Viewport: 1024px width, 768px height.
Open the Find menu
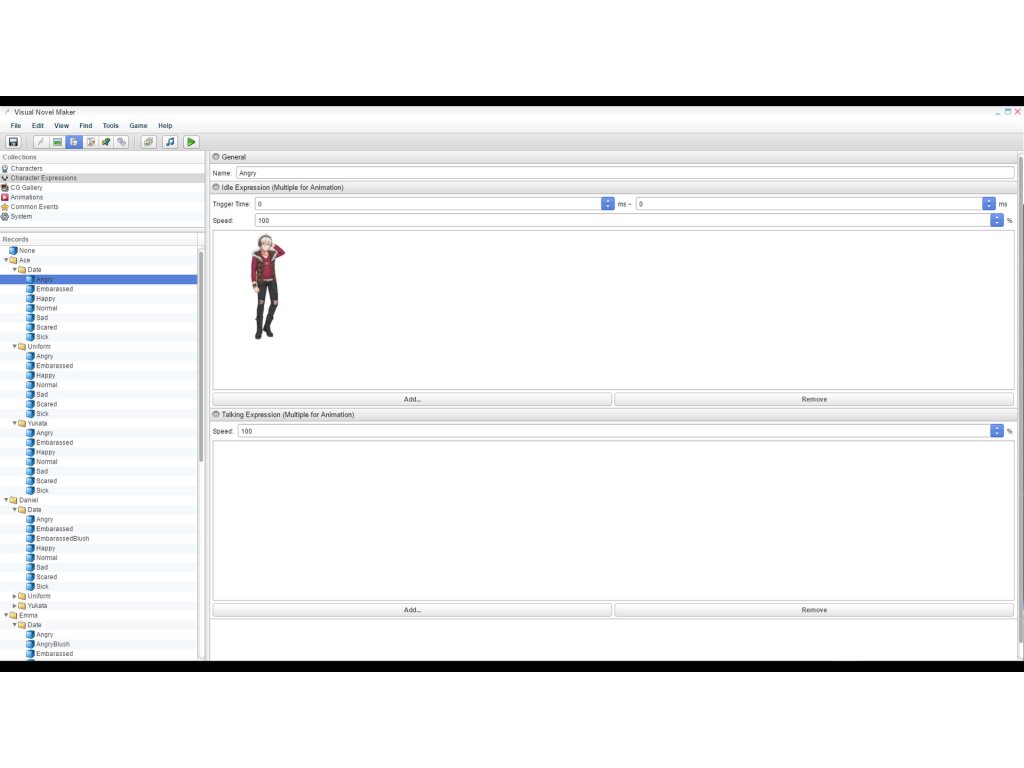pyautogui.click(x=86, y=125)
